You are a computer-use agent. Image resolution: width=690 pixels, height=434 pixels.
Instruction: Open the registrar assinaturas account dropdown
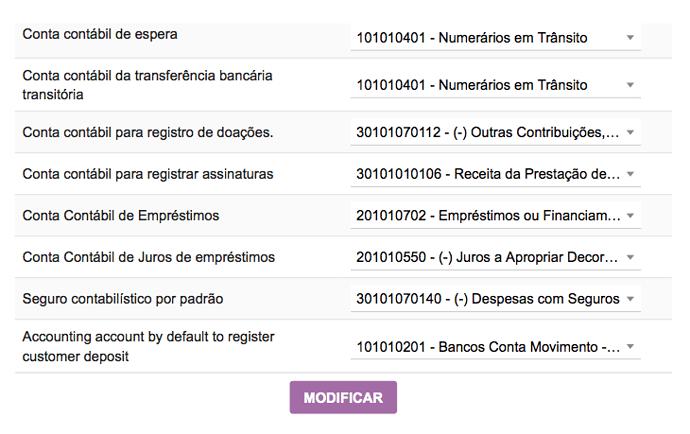(495, 174)
